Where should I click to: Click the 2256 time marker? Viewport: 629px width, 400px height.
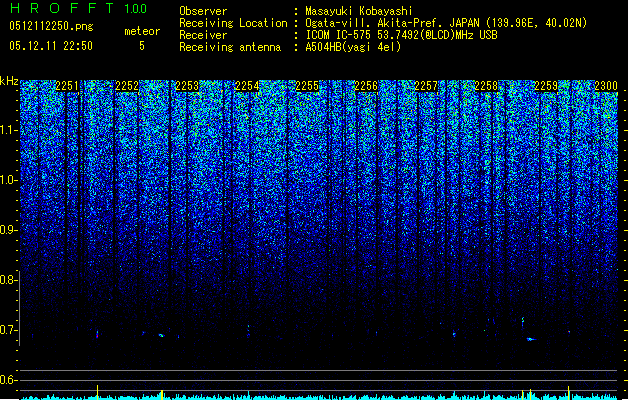pos(366,86)
